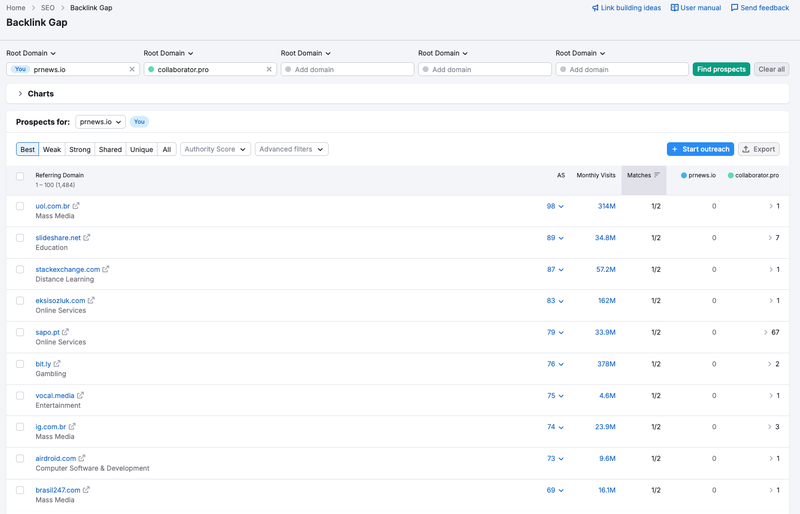Screen dimensions: 800x514
Task: Expand the Charts section
Action: [20, 94]
